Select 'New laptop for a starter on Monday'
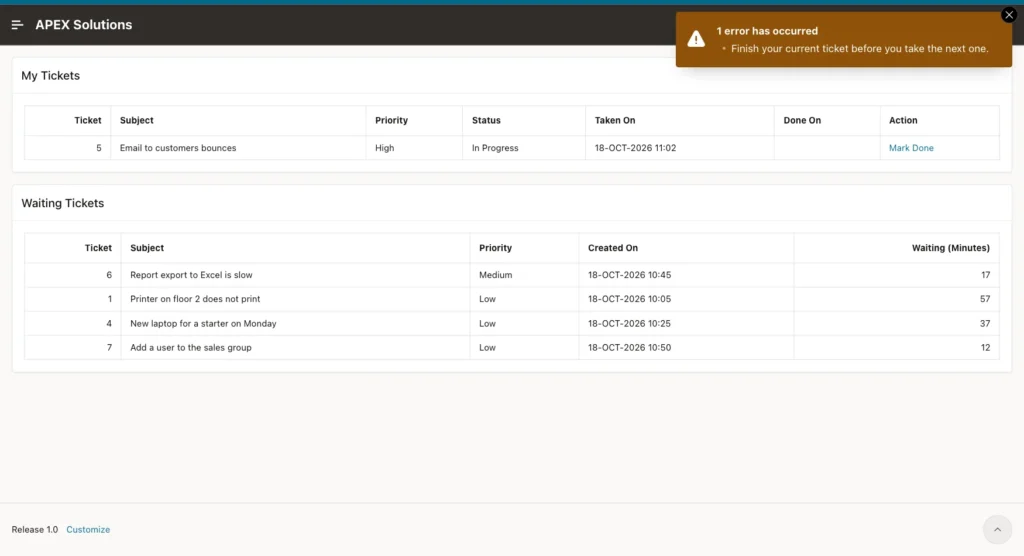 click(203, 323)
